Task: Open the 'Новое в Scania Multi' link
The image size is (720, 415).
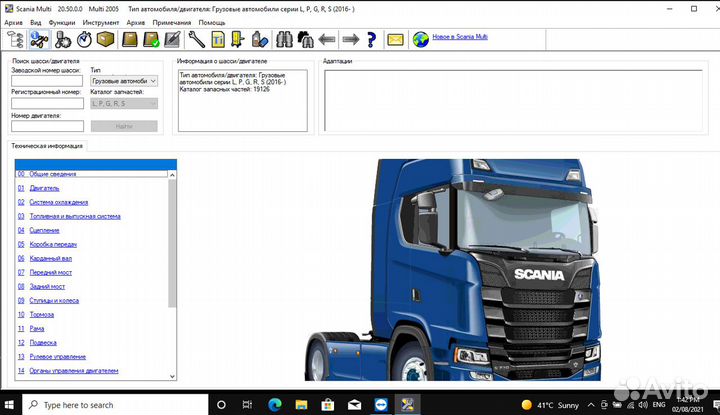Action: [x=460, y=37]
